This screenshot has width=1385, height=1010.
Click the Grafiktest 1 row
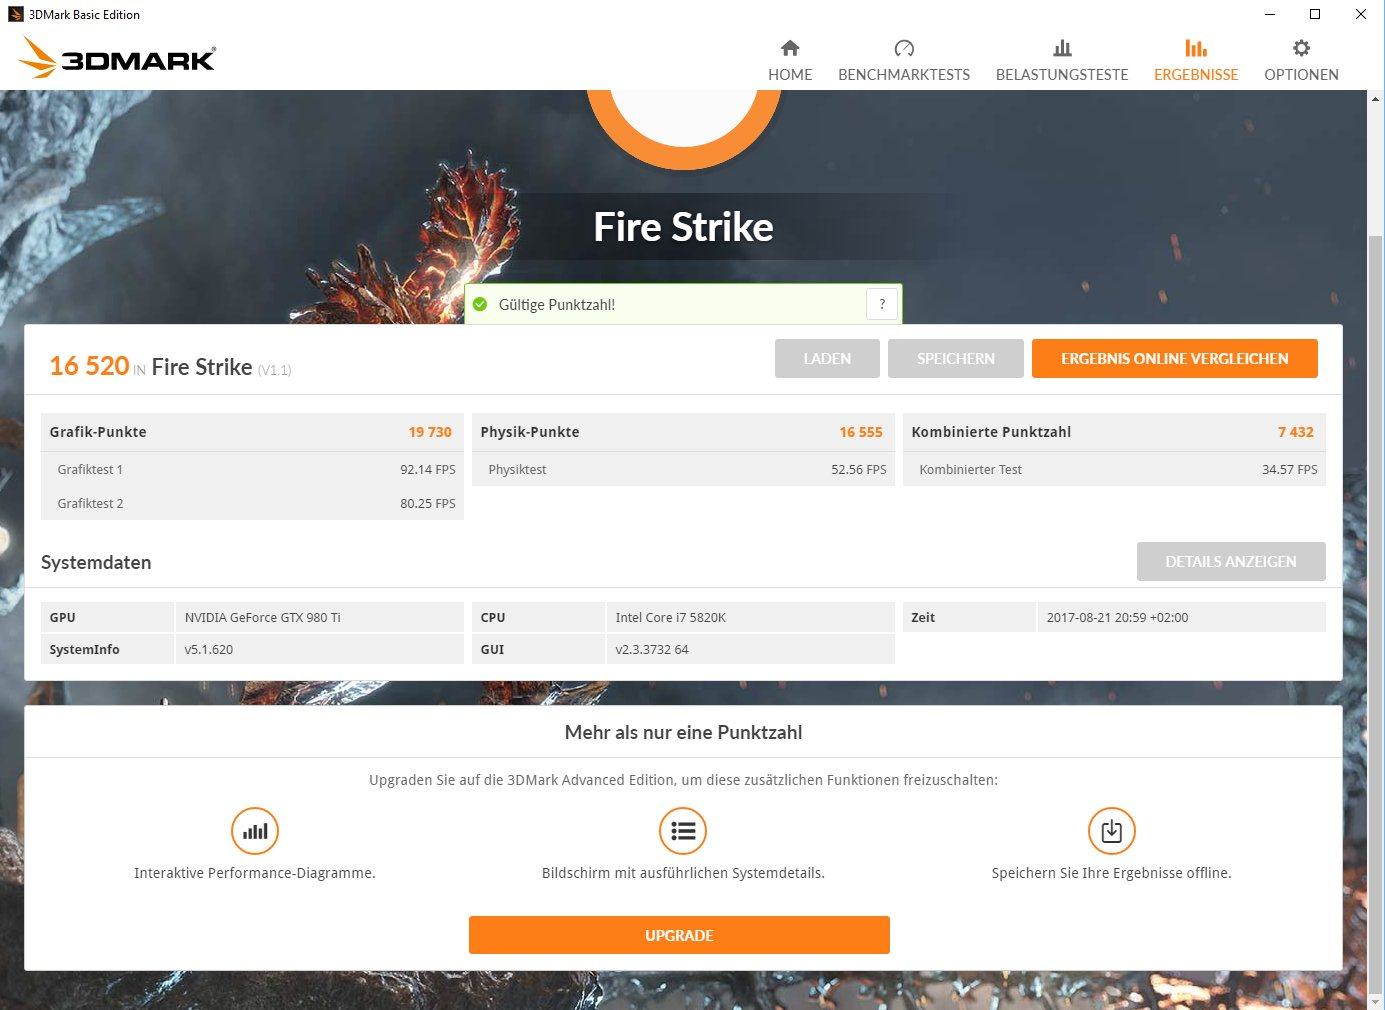click(252, 469)
